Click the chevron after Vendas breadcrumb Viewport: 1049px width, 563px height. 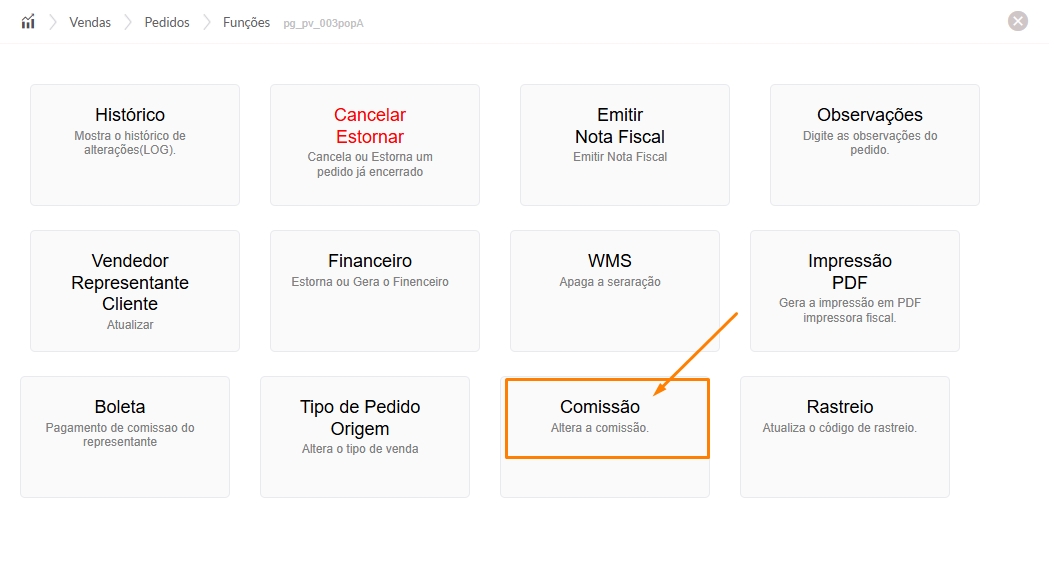(128, 22)
